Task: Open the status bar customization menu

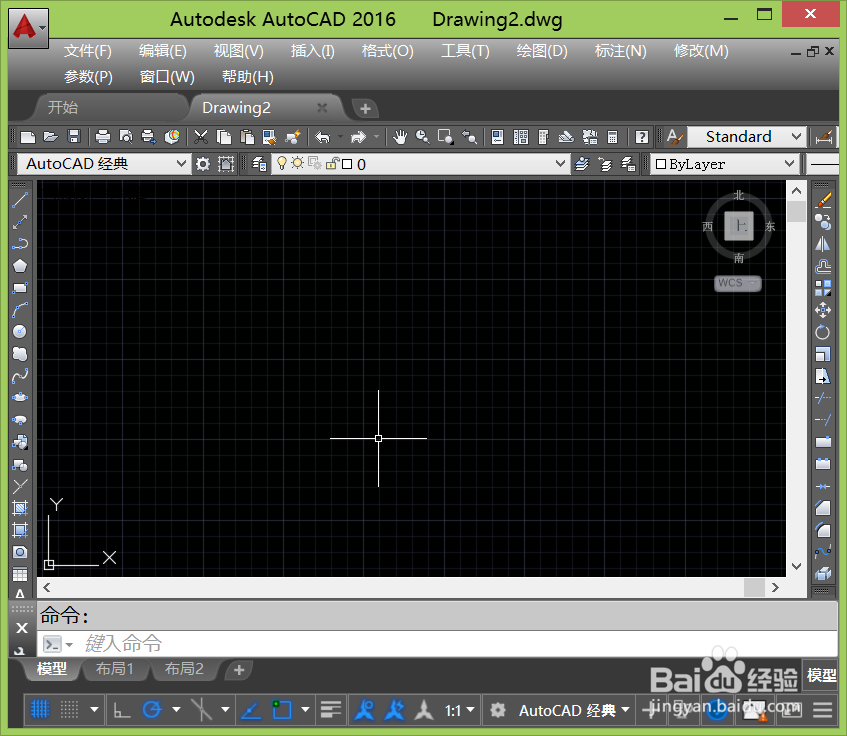Action: point(823,710)
